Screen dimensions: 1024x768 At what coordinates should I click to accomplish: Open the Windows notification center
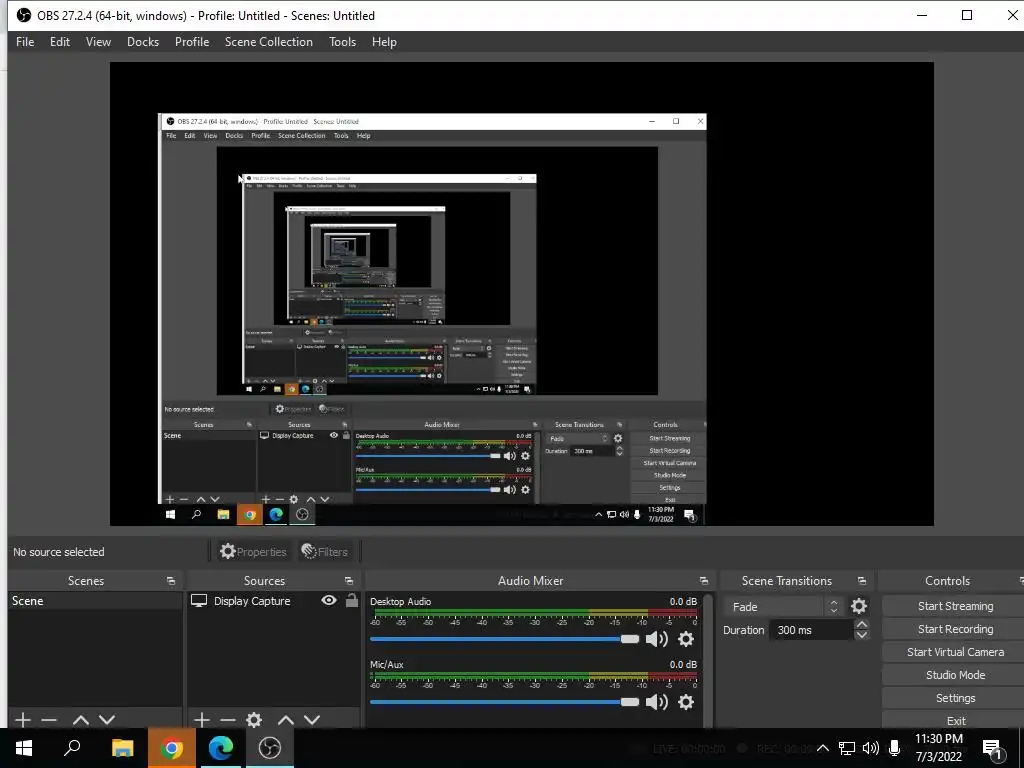tap(992, 750)
